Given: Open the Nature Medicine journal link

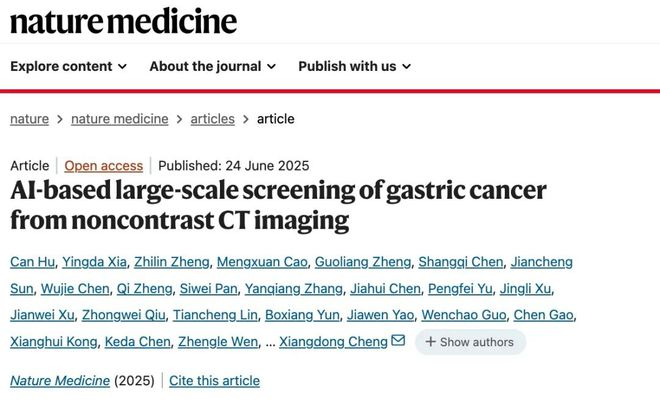Looking at the screenshot, I should click(59, 381).
